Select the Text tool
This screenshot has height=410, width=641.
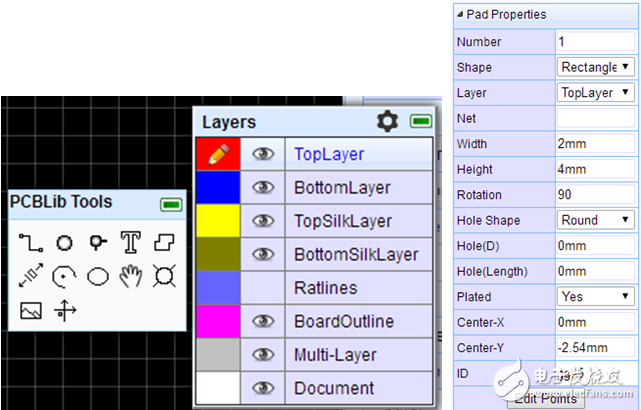[x=130, y=242]
